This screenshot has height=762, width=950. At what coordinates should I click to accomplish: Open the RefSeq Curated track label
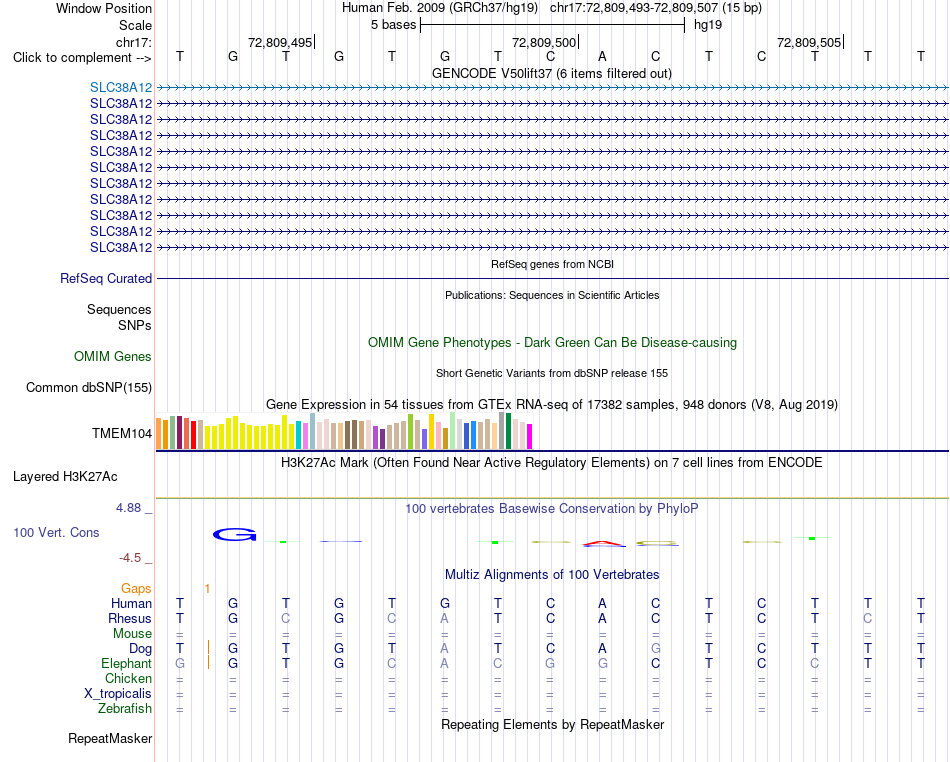point(106,279)
